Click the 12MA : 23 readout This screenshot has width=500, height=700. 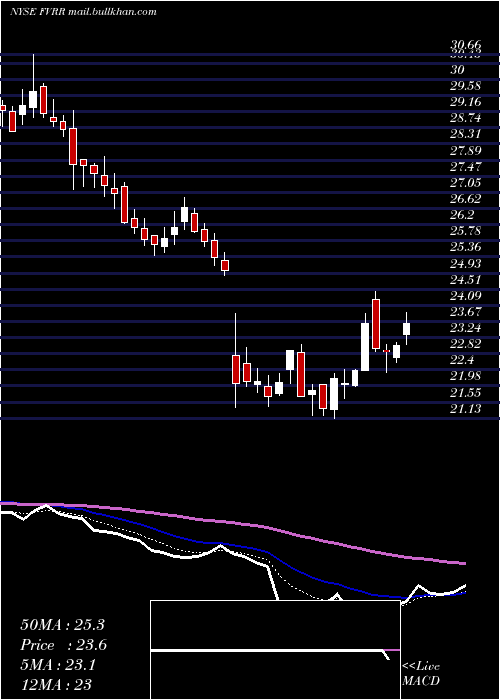point(56,685)
